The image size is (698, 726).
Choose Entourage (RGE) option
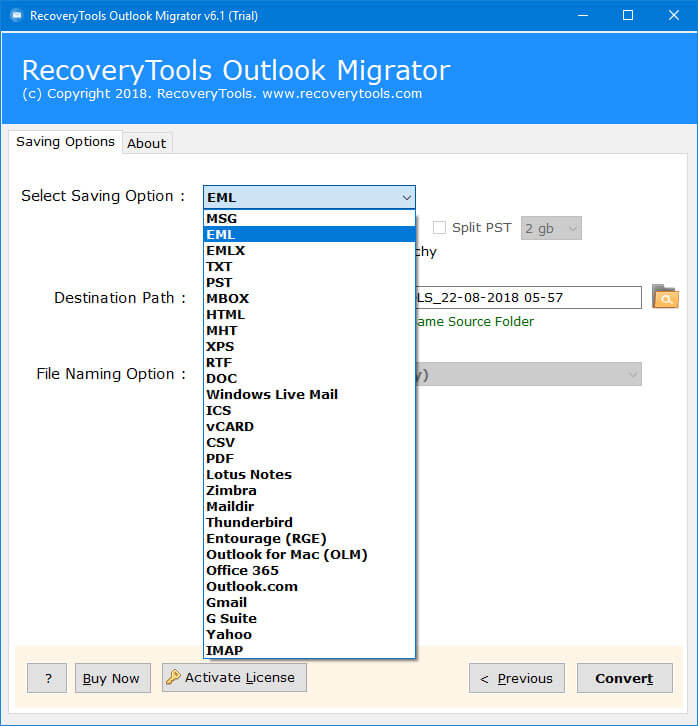(x=309, y=538)
